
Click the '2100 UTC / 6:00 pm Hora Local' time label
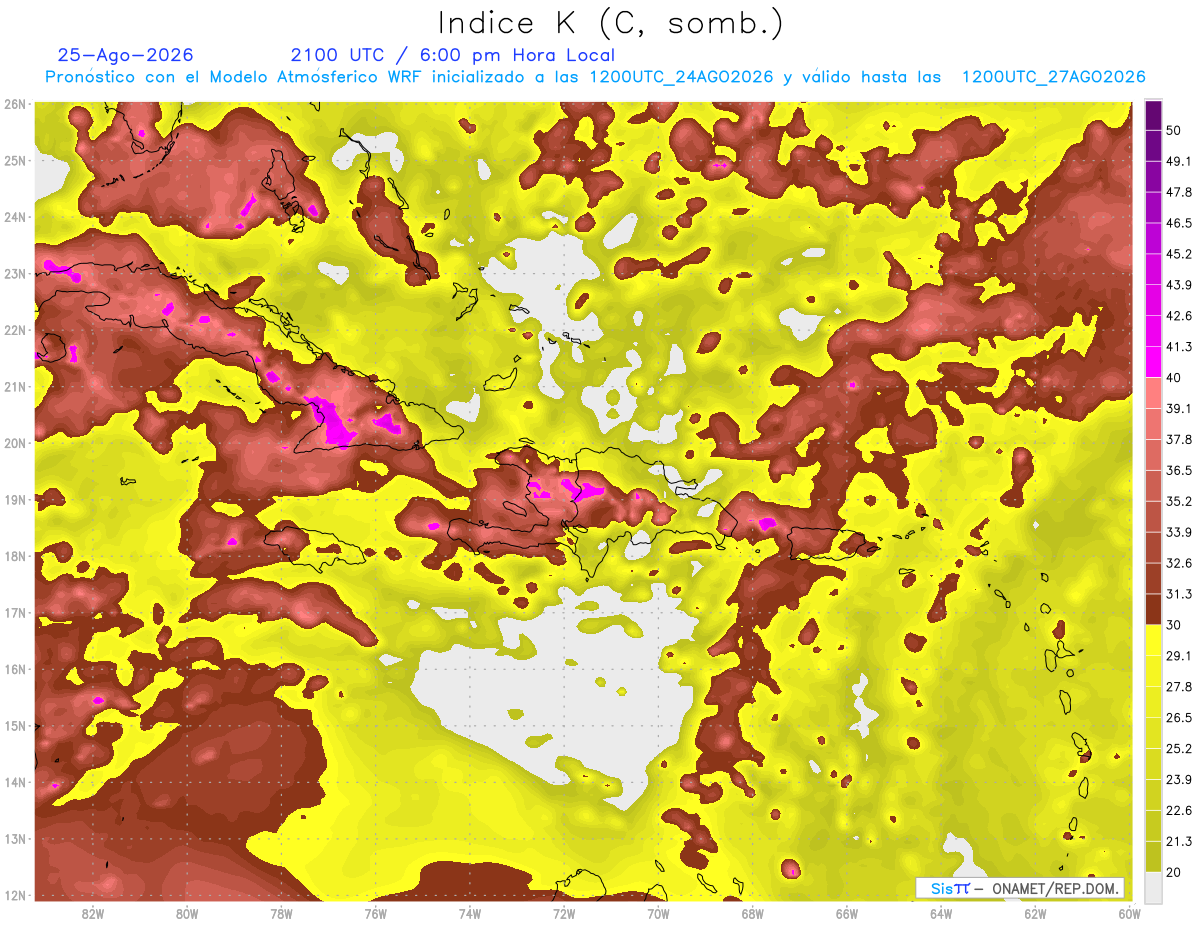pos(452,55)
